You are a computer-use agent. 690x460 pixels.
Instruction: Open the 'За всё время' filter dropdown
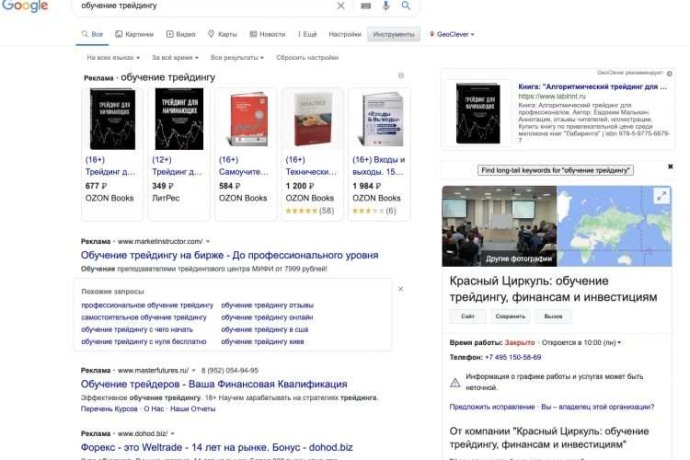click(x=175, y=58)
